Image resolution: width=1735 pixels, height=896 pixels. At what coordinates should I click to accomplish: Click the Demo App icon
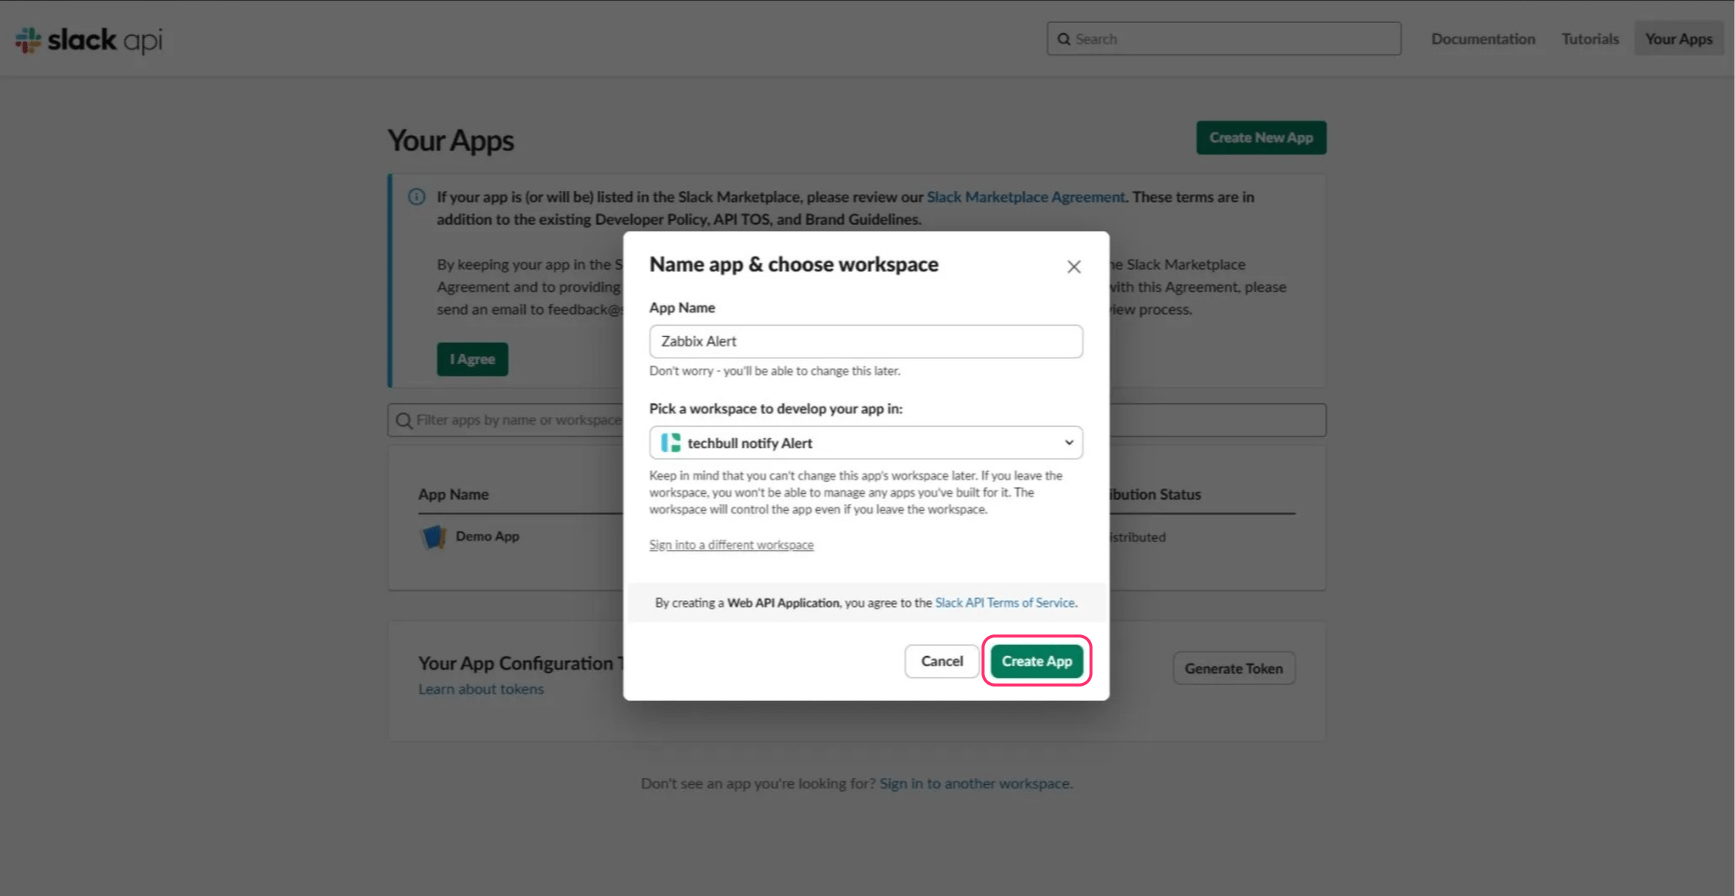coord(433,537)
